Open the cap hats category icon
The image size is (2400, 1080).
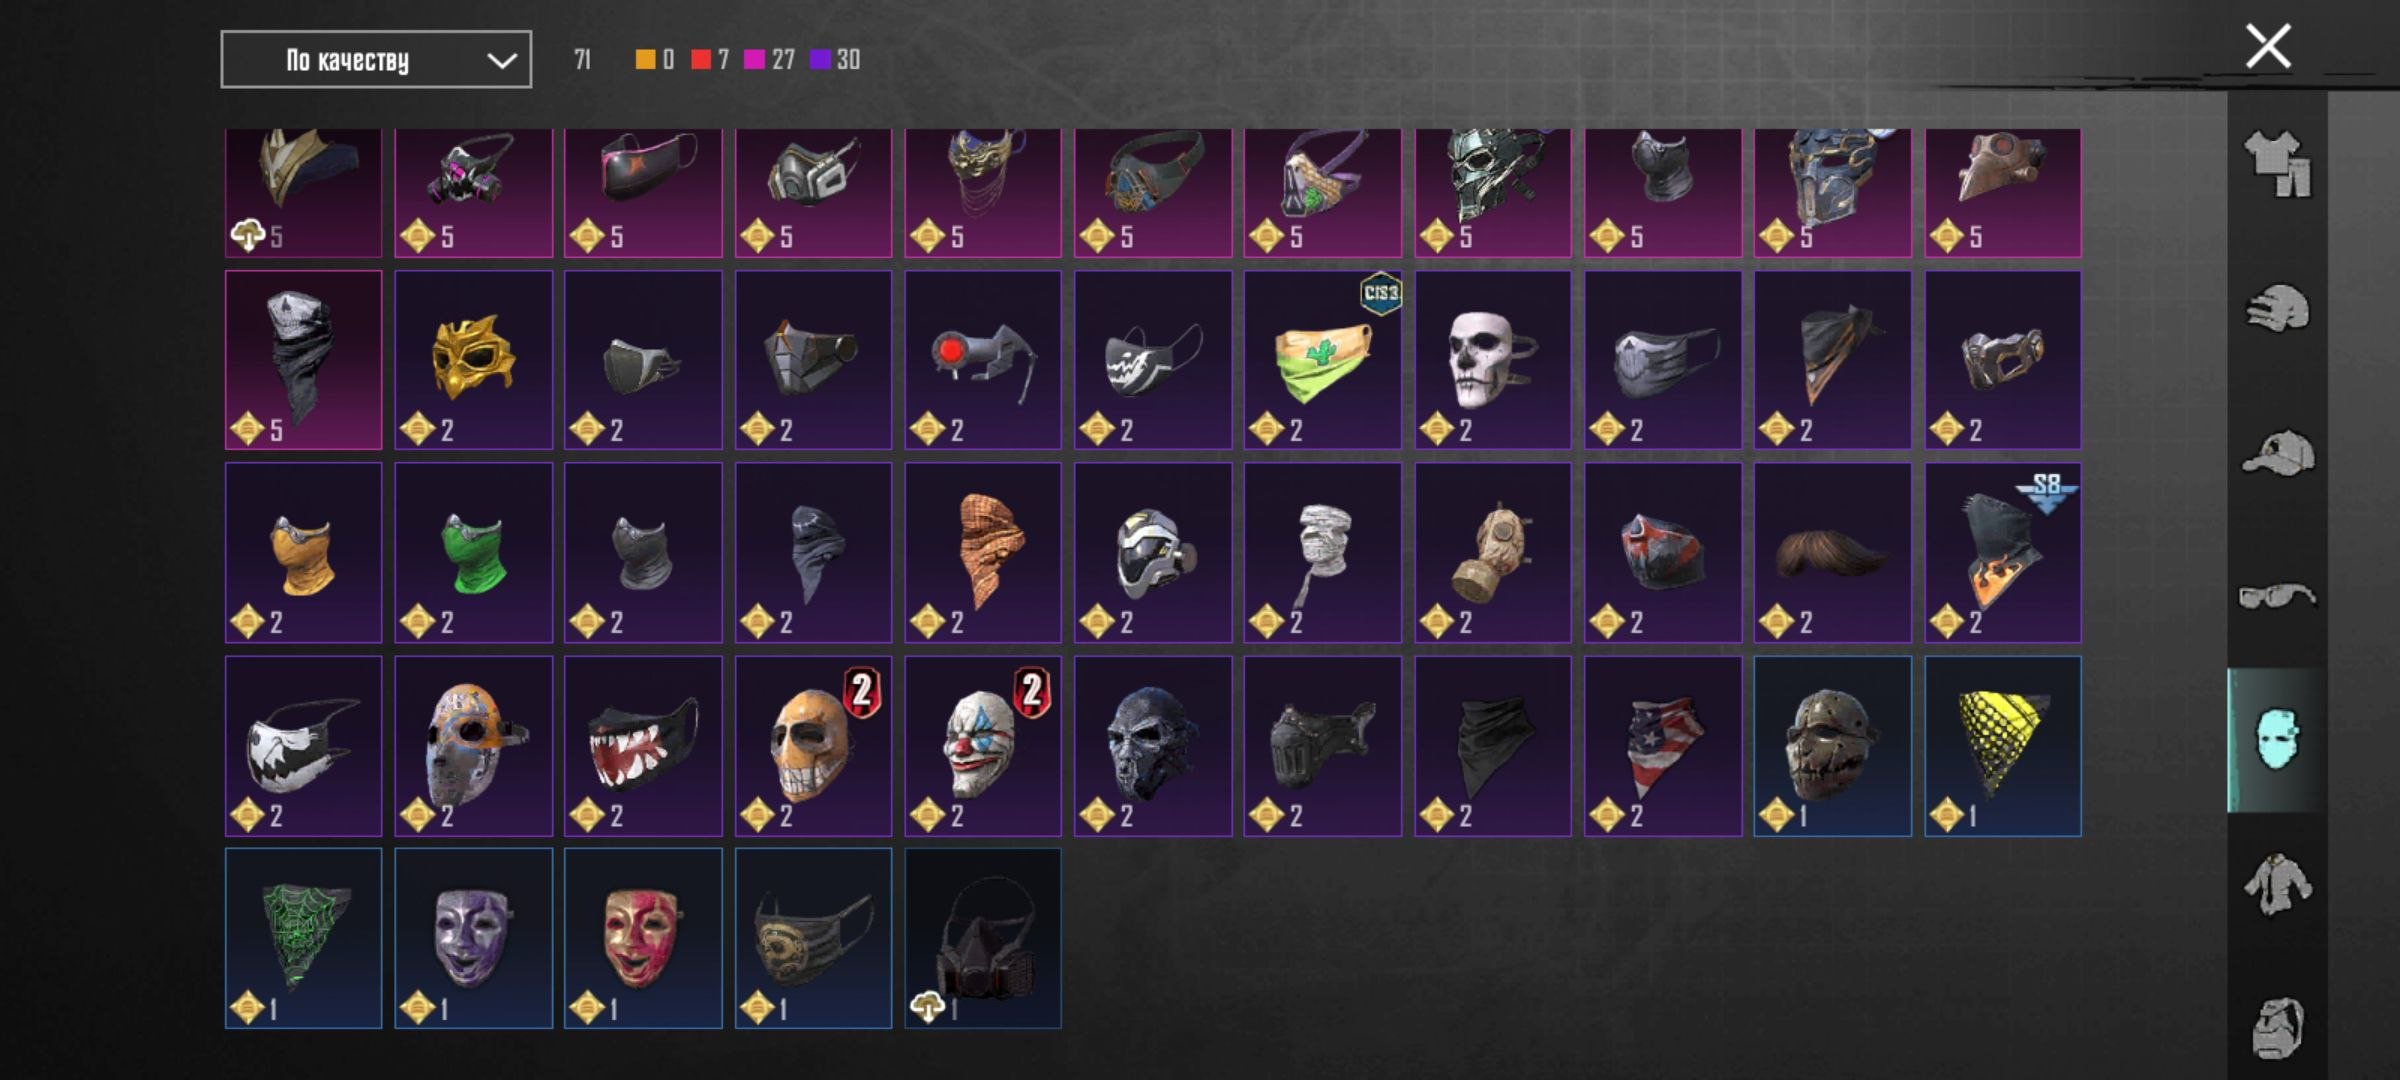coord(2277,452)
